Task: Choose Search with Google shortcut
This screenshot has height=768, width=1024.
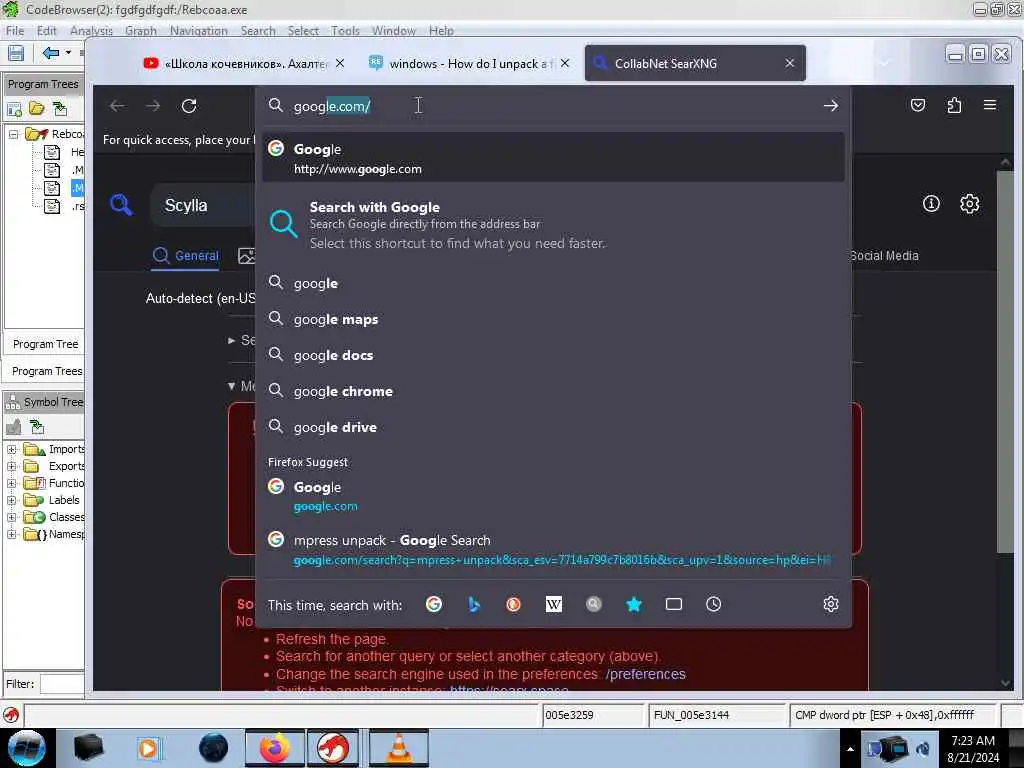Action: [553, 225]
